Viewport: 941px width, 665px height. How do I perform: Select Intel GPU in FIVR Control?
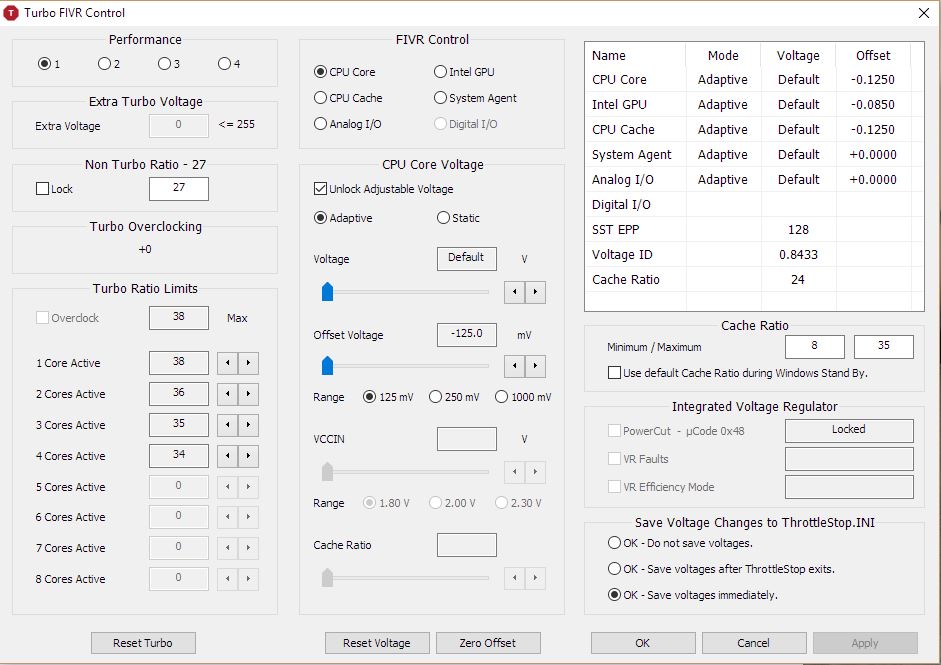pos(440,71)
